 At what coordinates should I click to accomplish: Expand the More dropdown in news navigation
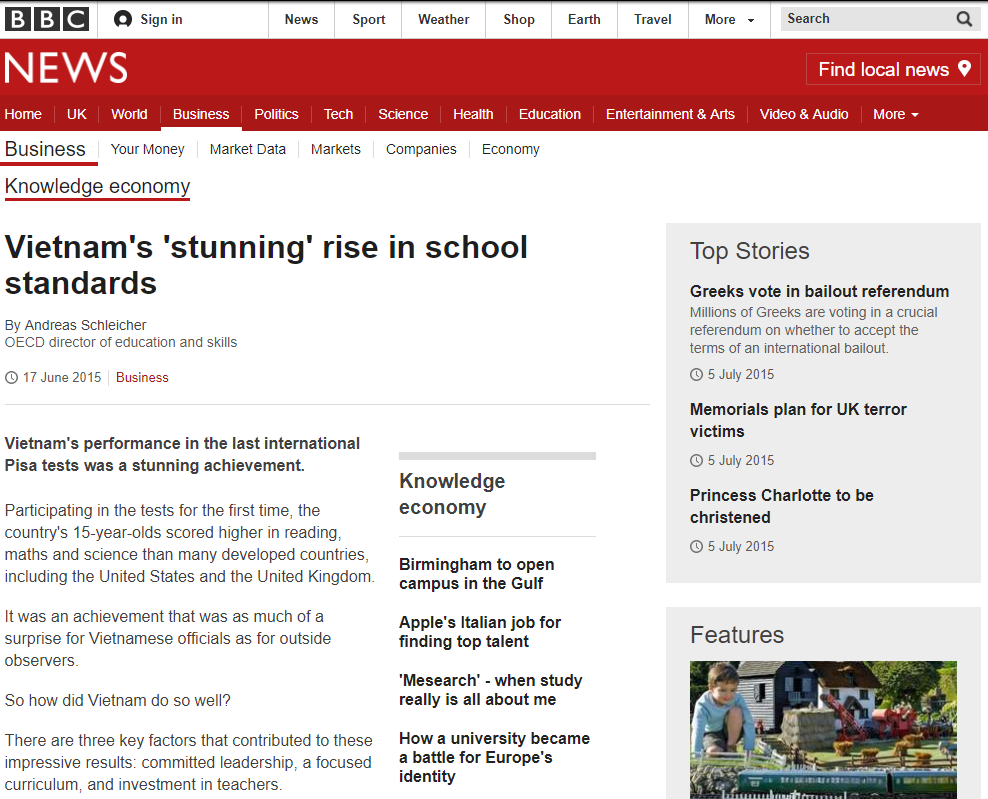coord(895,114)
